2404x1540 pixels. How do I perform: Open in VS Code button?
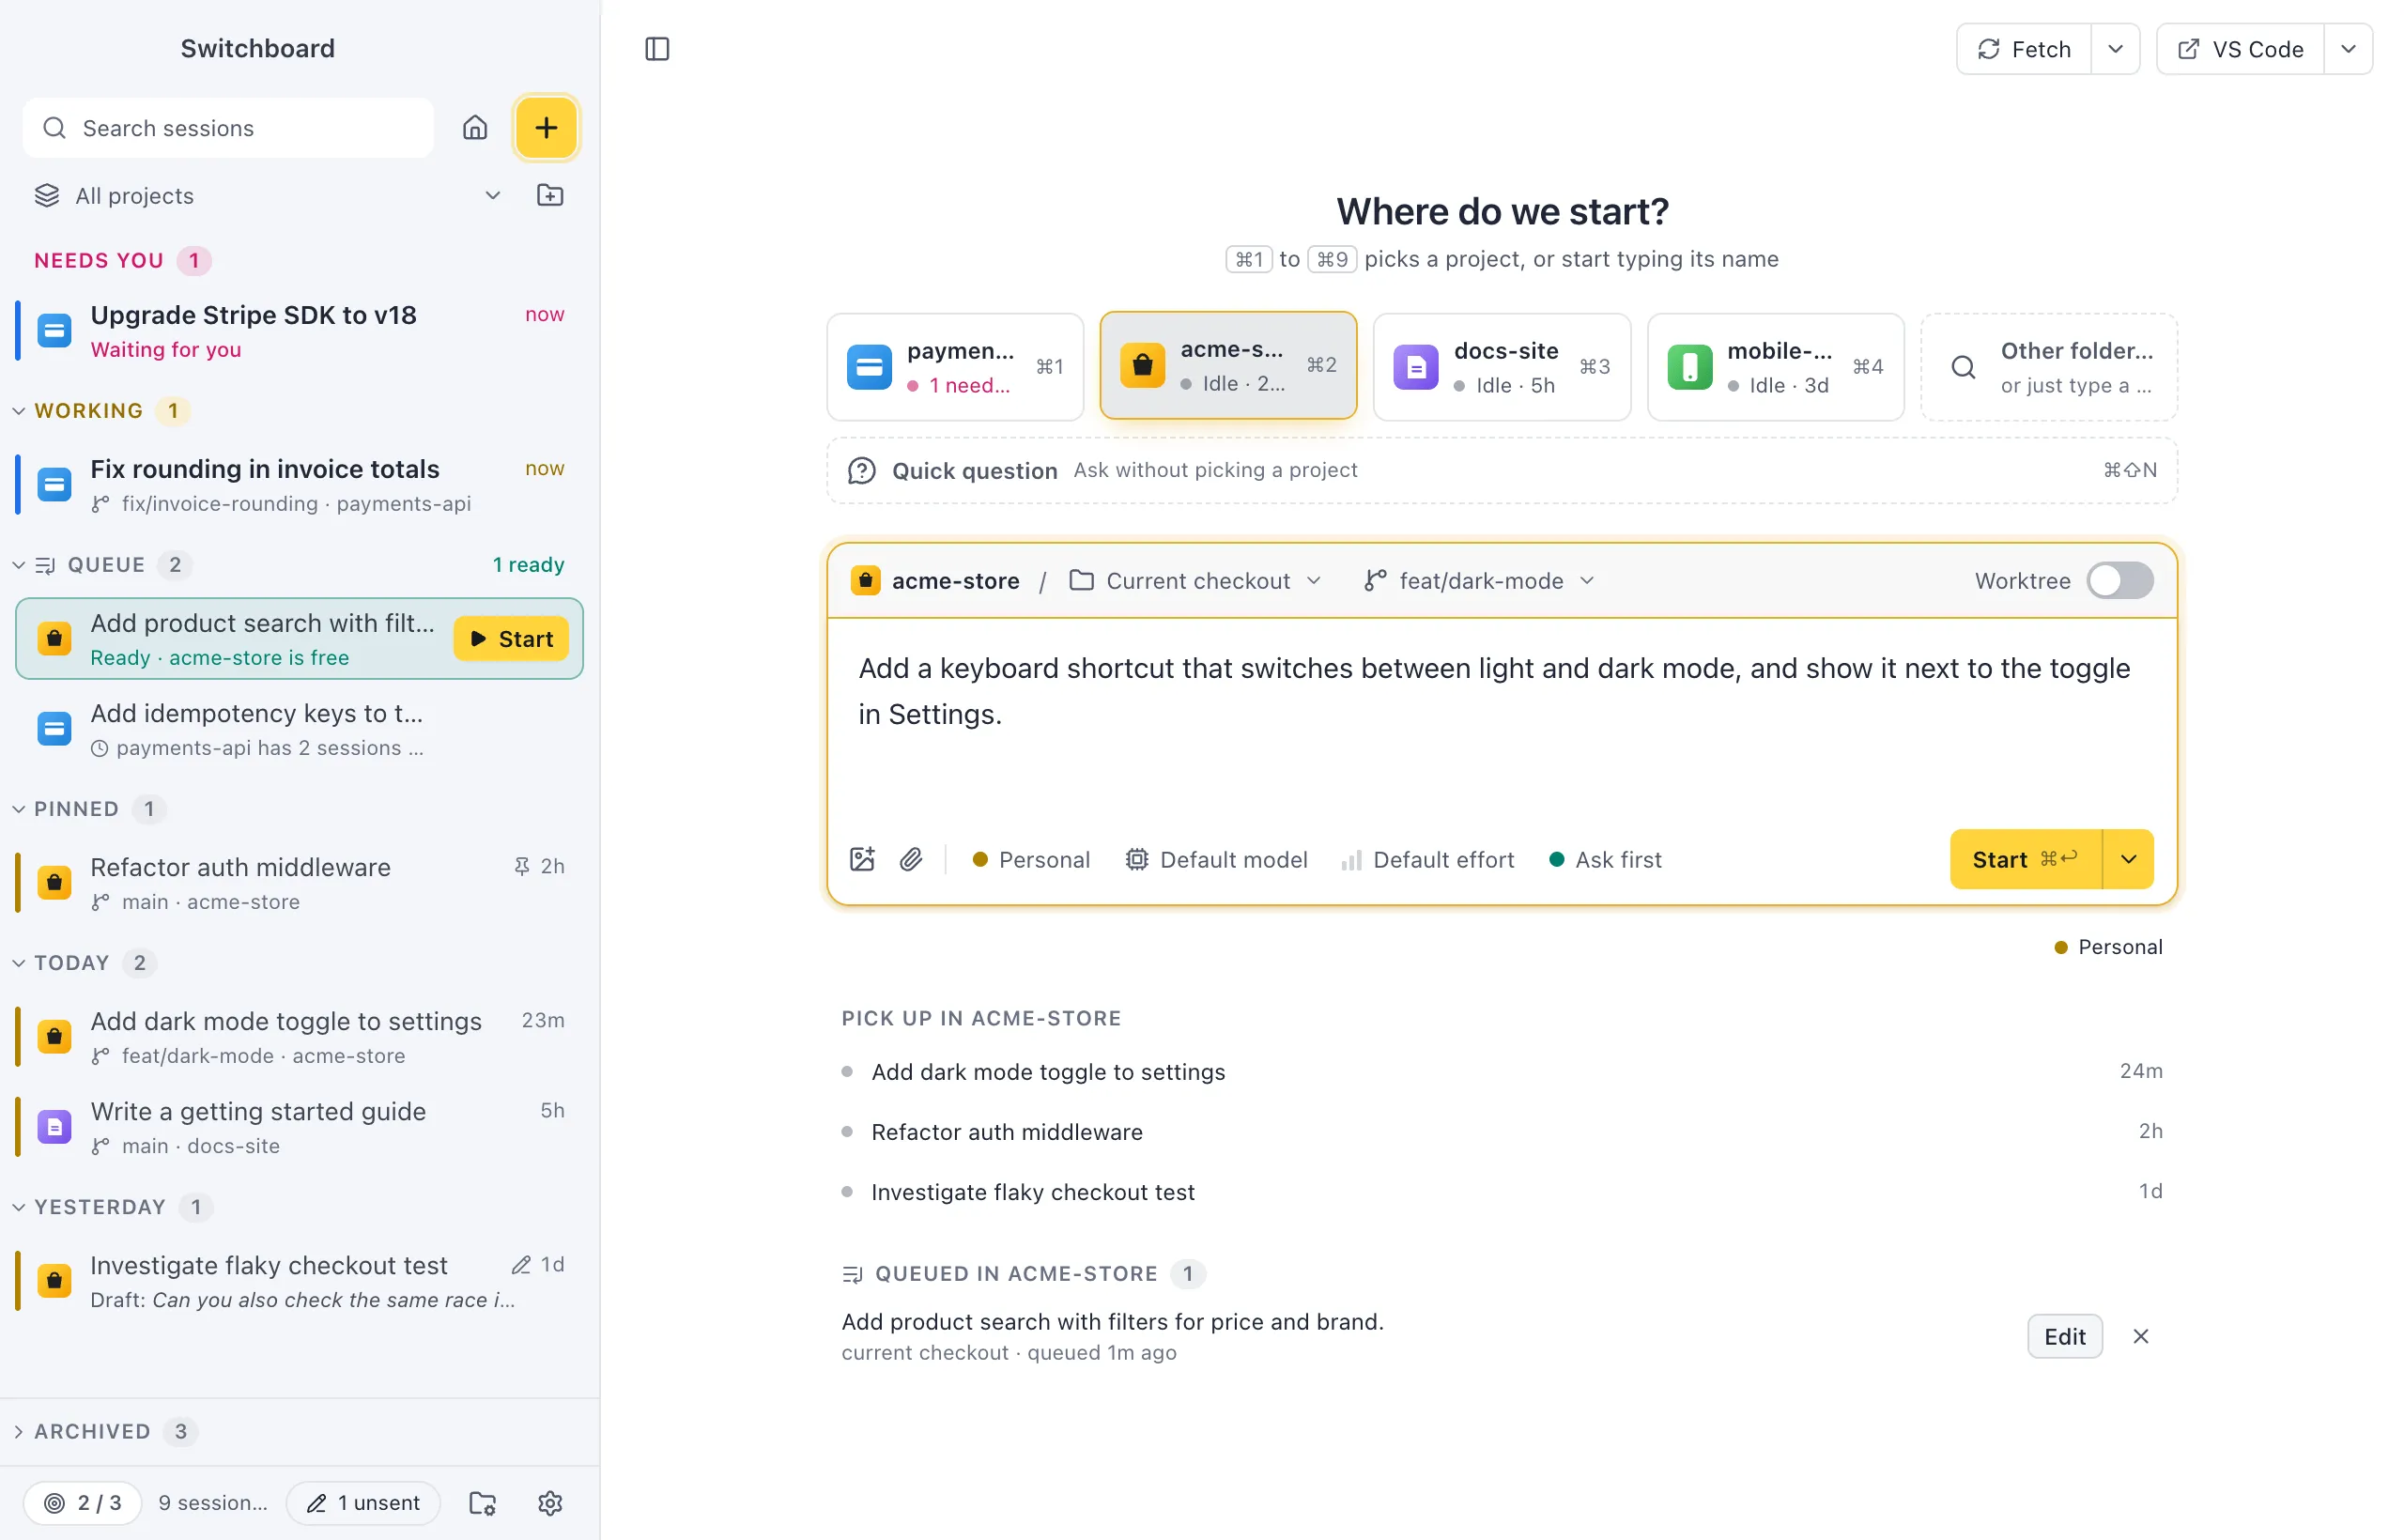(2241, 49)
